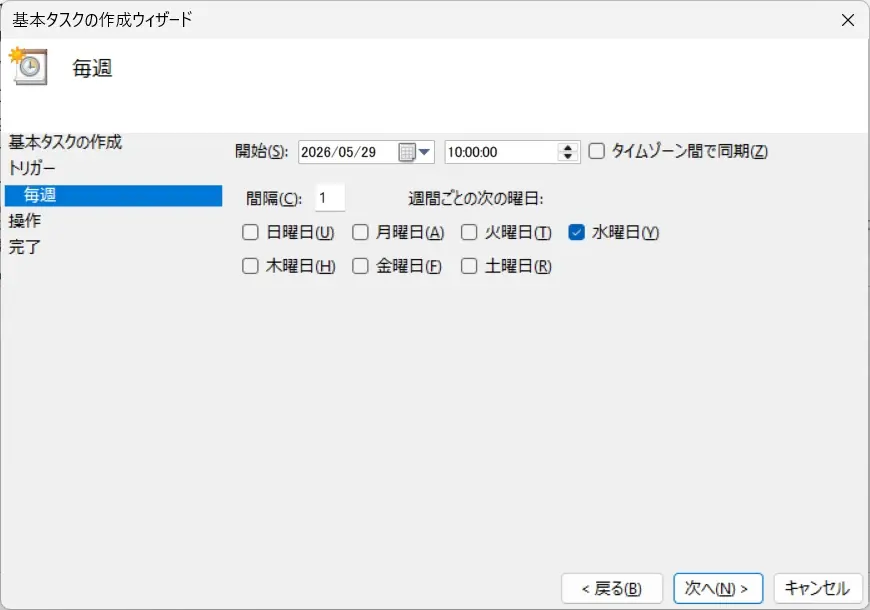Check the 金曜日 checkbox
This screenshot has height=610, width=870.
click(360, 266)
